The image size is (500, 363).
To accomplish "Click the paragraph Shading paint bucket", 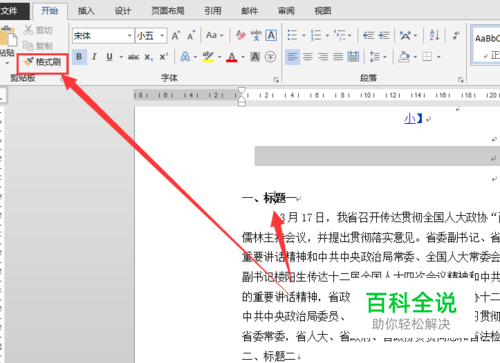I will click(404, 57).
